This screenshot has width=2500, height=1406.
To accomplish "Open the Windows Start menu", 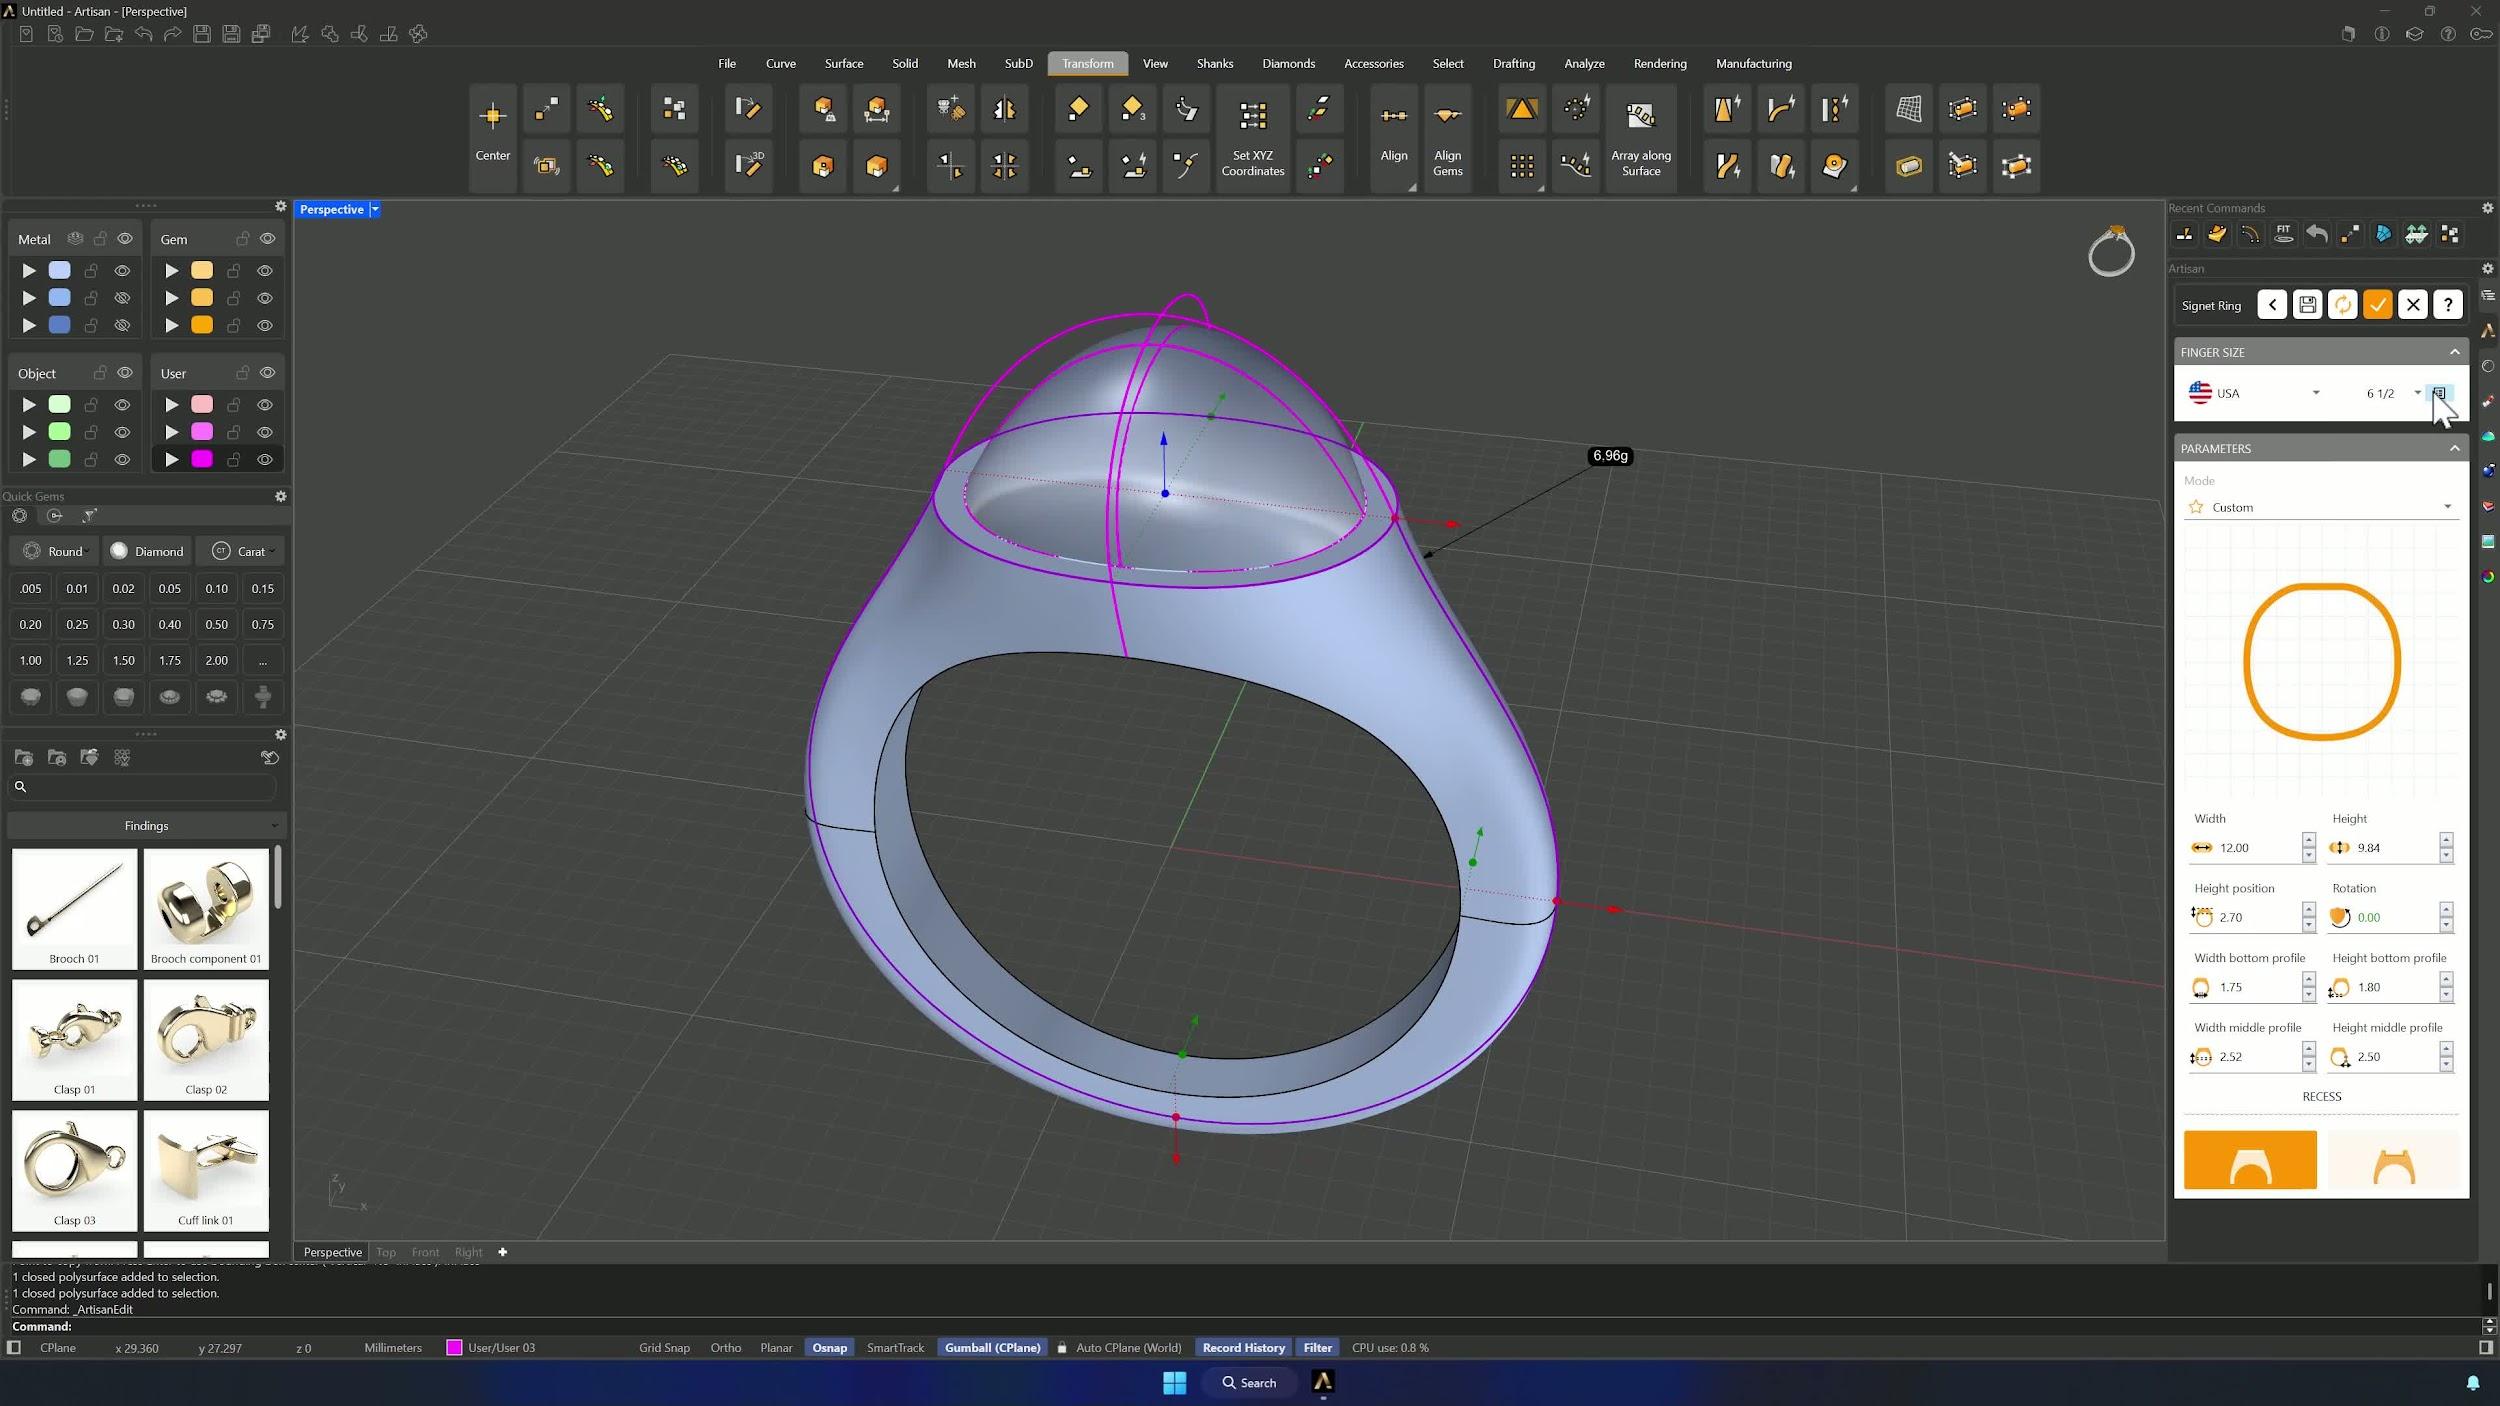I will coord(1174,1382).
